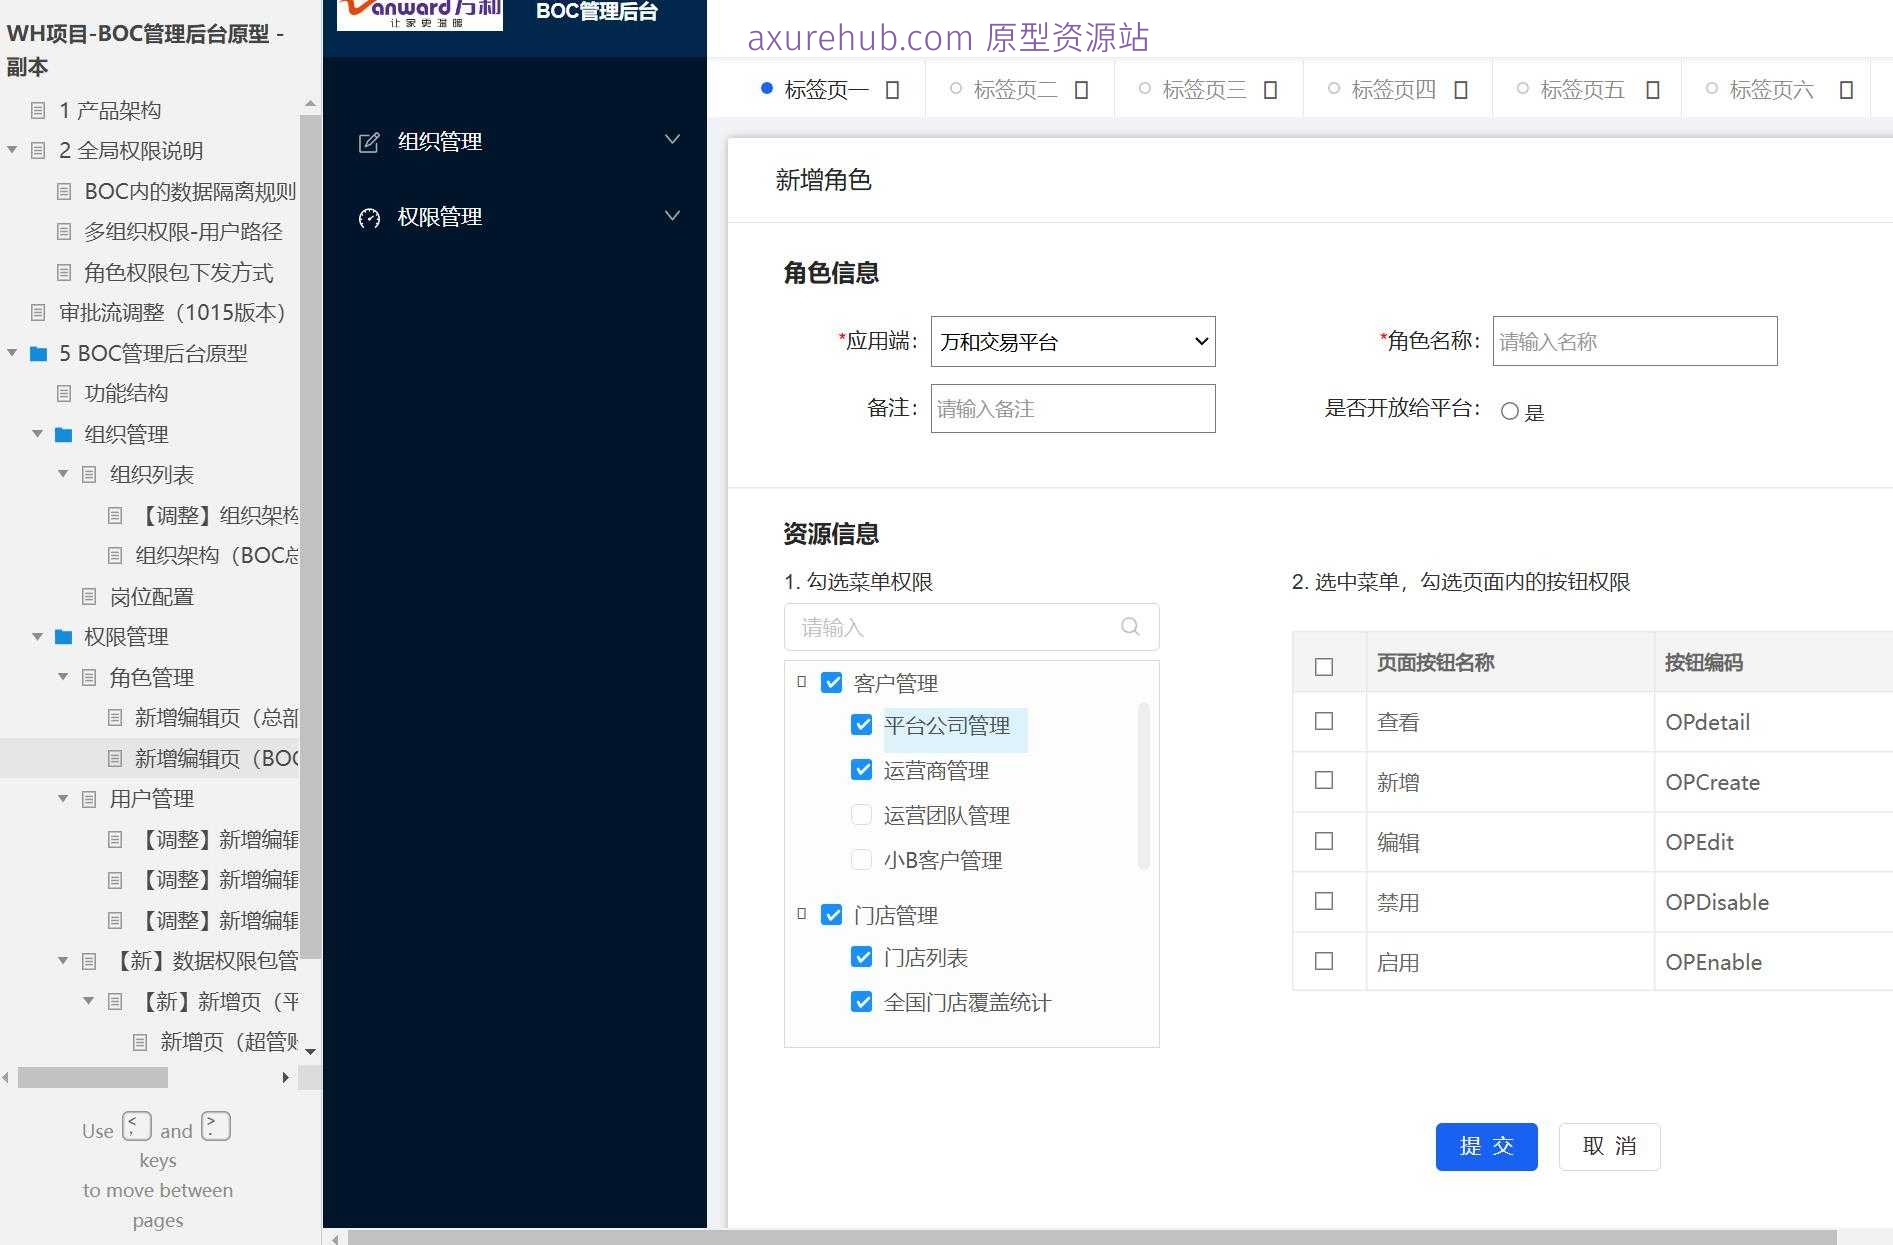Screen dimensions: 1893x1245
Task: Click the dashboard icon beside 权限管理 menu
Action: click(369, 217)
